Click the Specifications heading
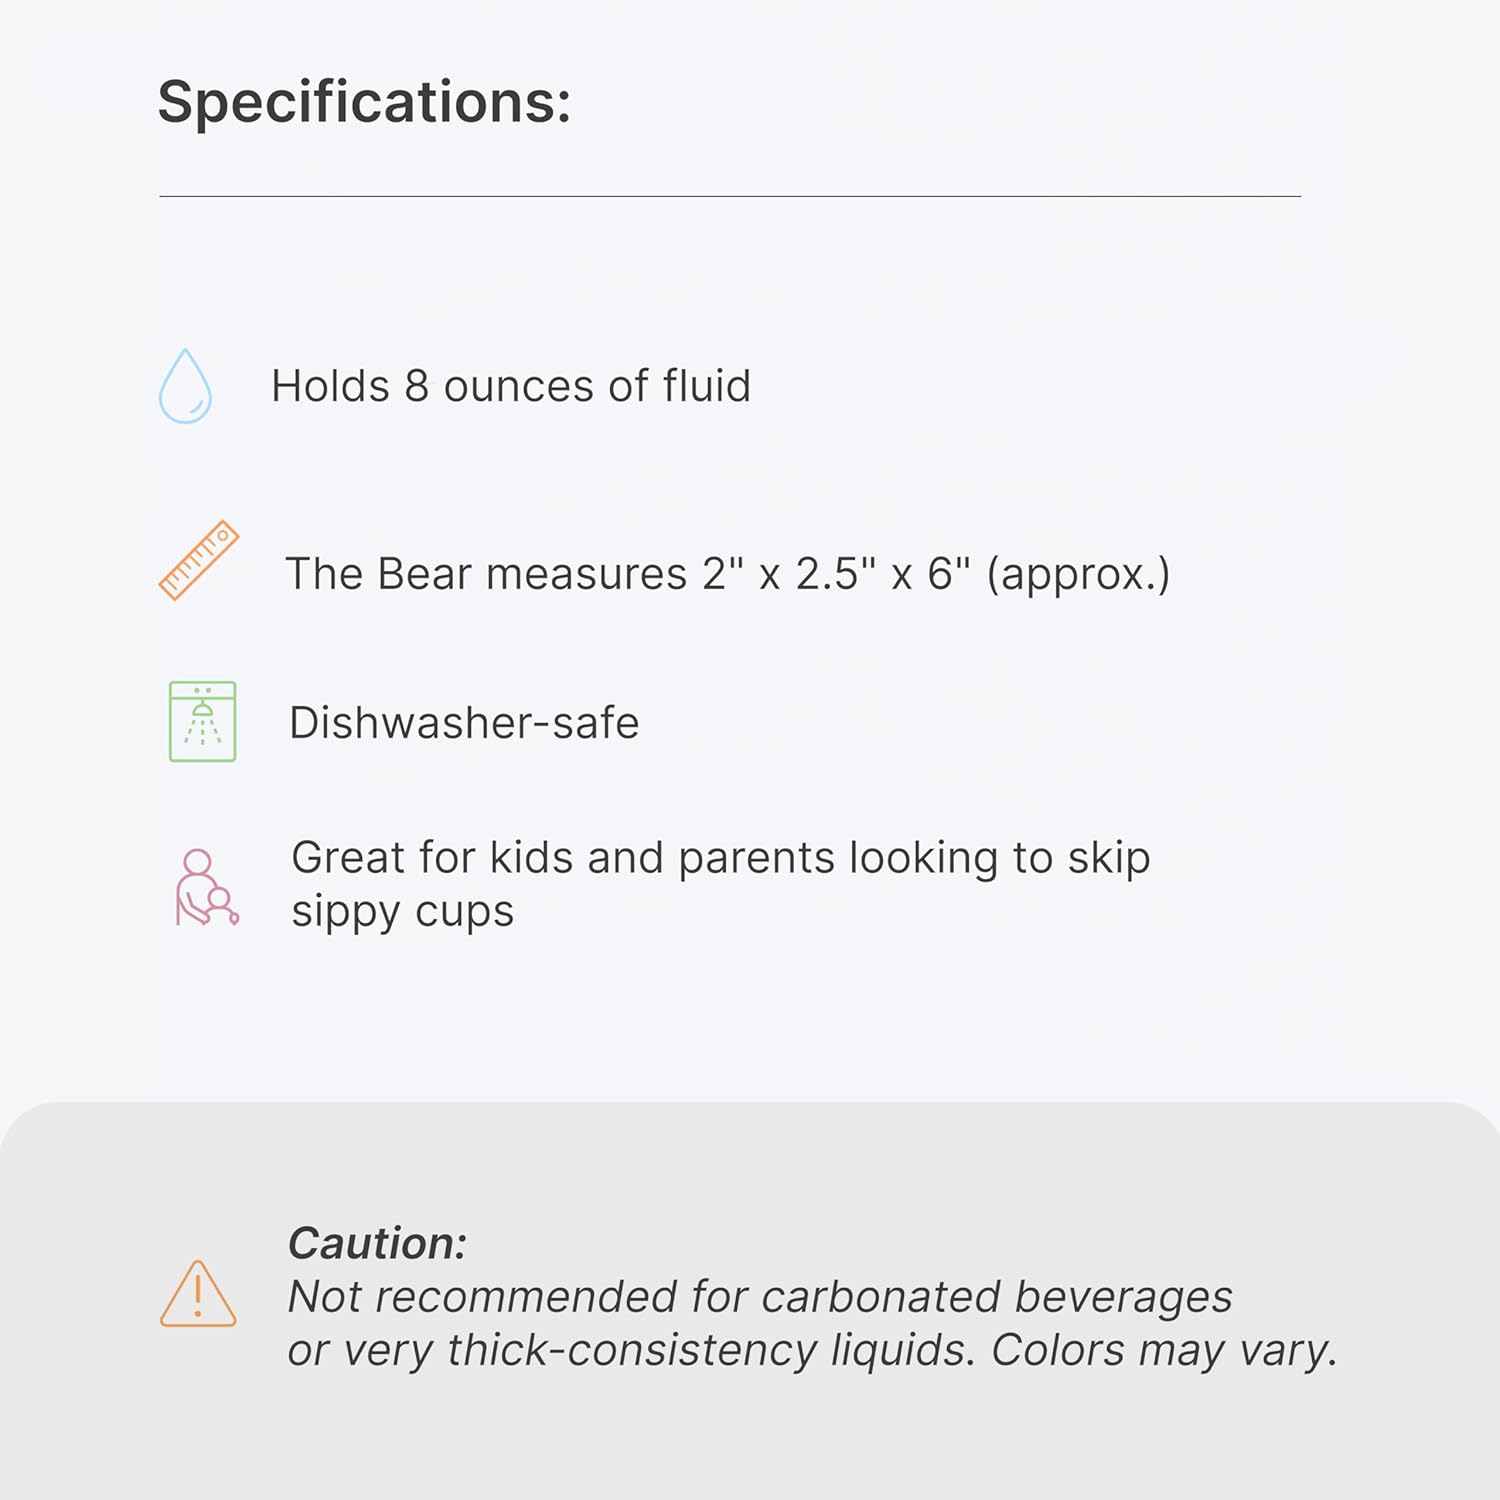 [x=364, y=102]
